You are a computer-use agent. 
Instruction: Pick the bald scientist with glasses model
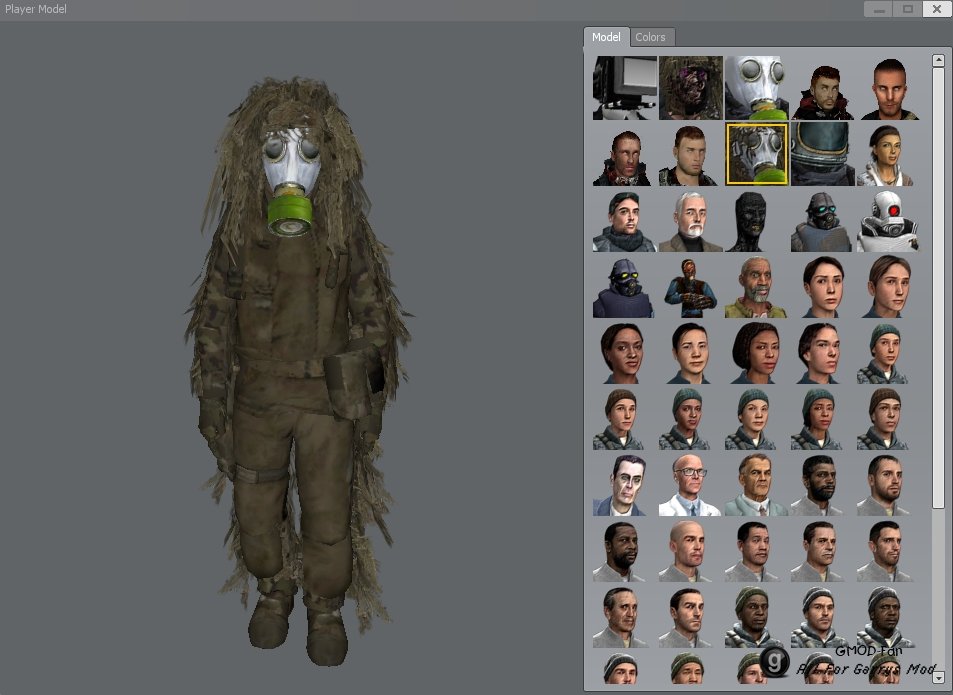coord(690,485)
